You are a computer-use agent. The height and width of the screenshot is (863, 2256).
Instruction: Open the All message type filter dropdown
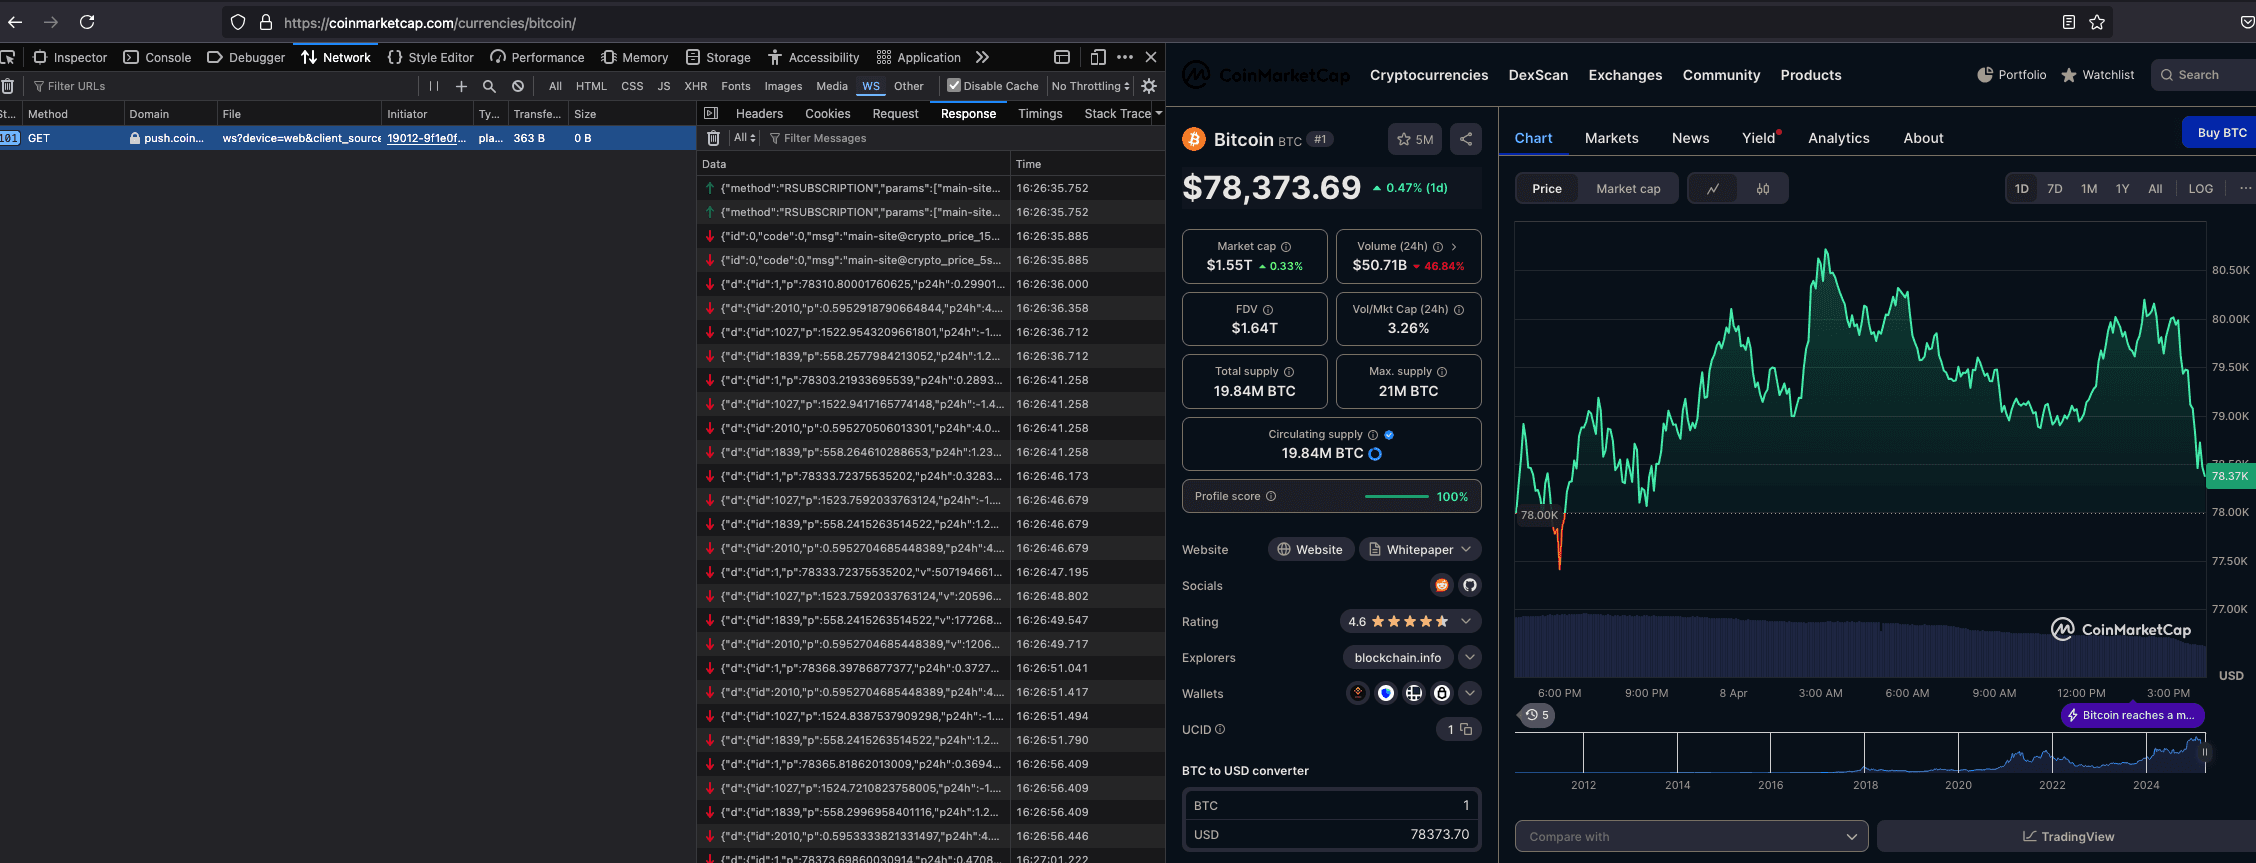[x=745, y=138]
